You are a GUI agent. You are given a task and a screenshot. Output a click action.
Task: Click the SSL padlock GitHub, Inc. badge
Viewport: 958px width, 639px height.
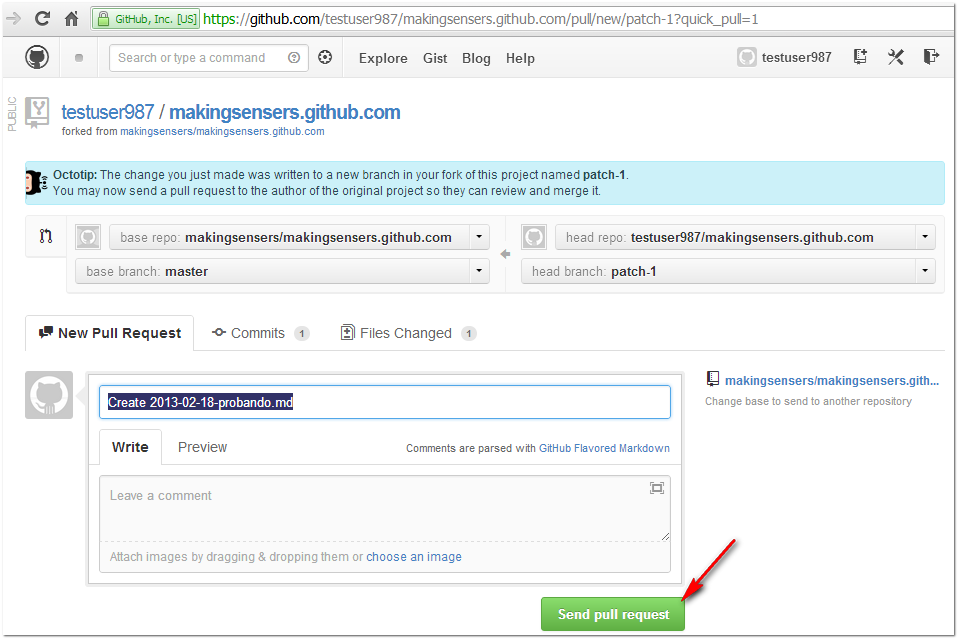[146, 19]
